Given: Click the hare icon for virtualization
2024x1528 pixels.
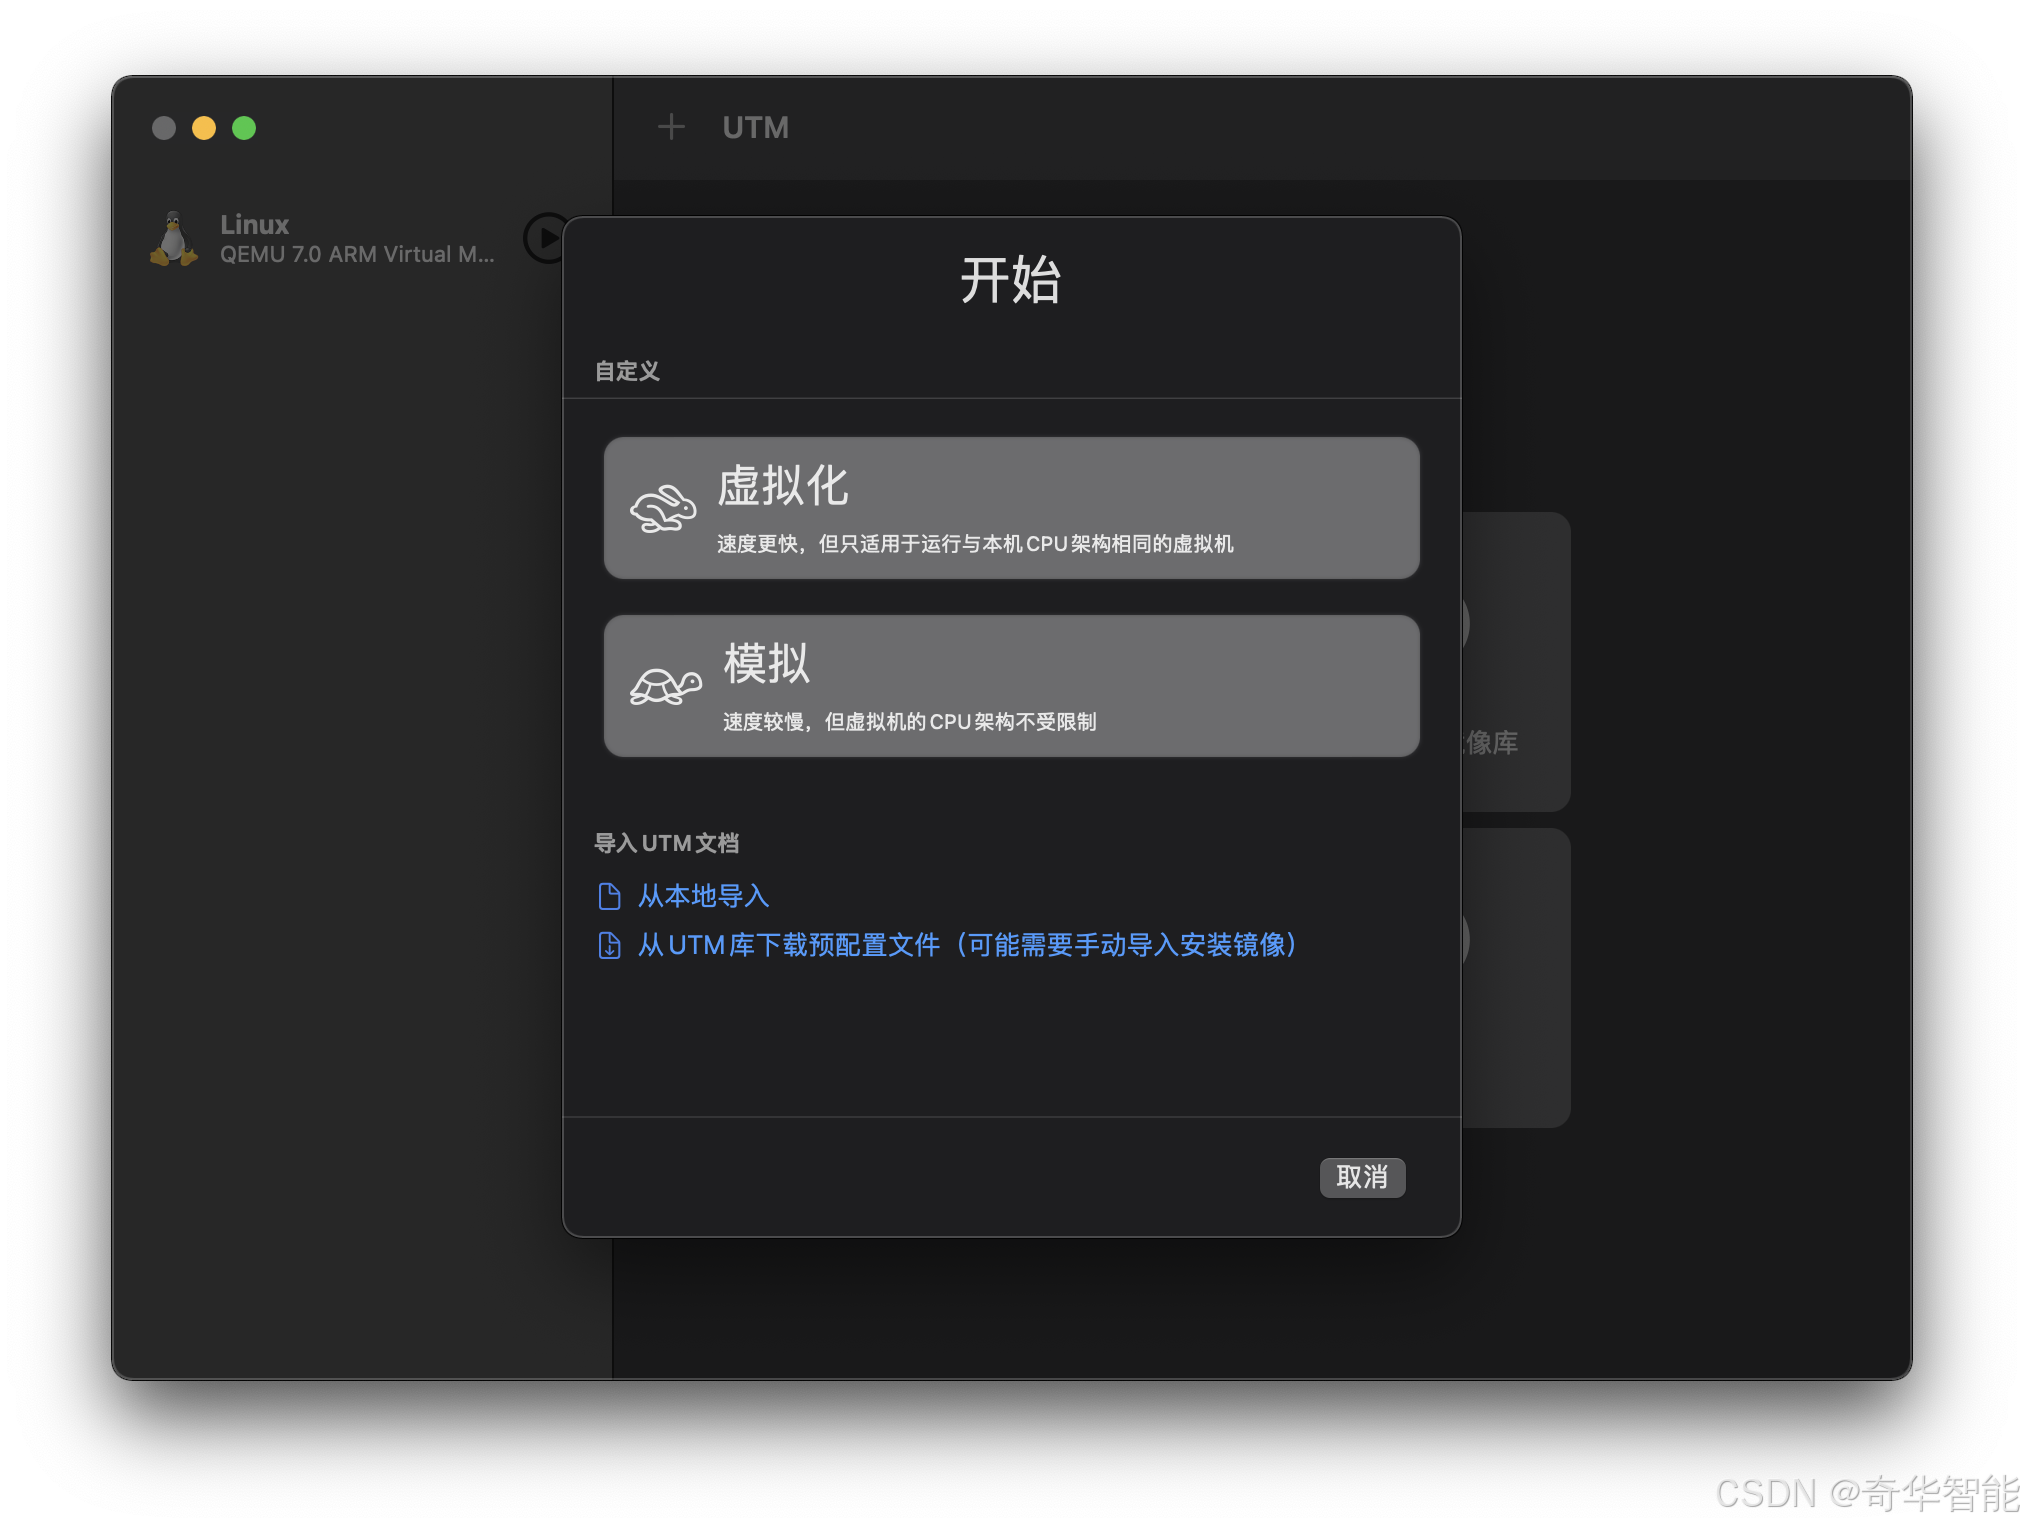Looking at the screenshot, I should pos(662,509).
